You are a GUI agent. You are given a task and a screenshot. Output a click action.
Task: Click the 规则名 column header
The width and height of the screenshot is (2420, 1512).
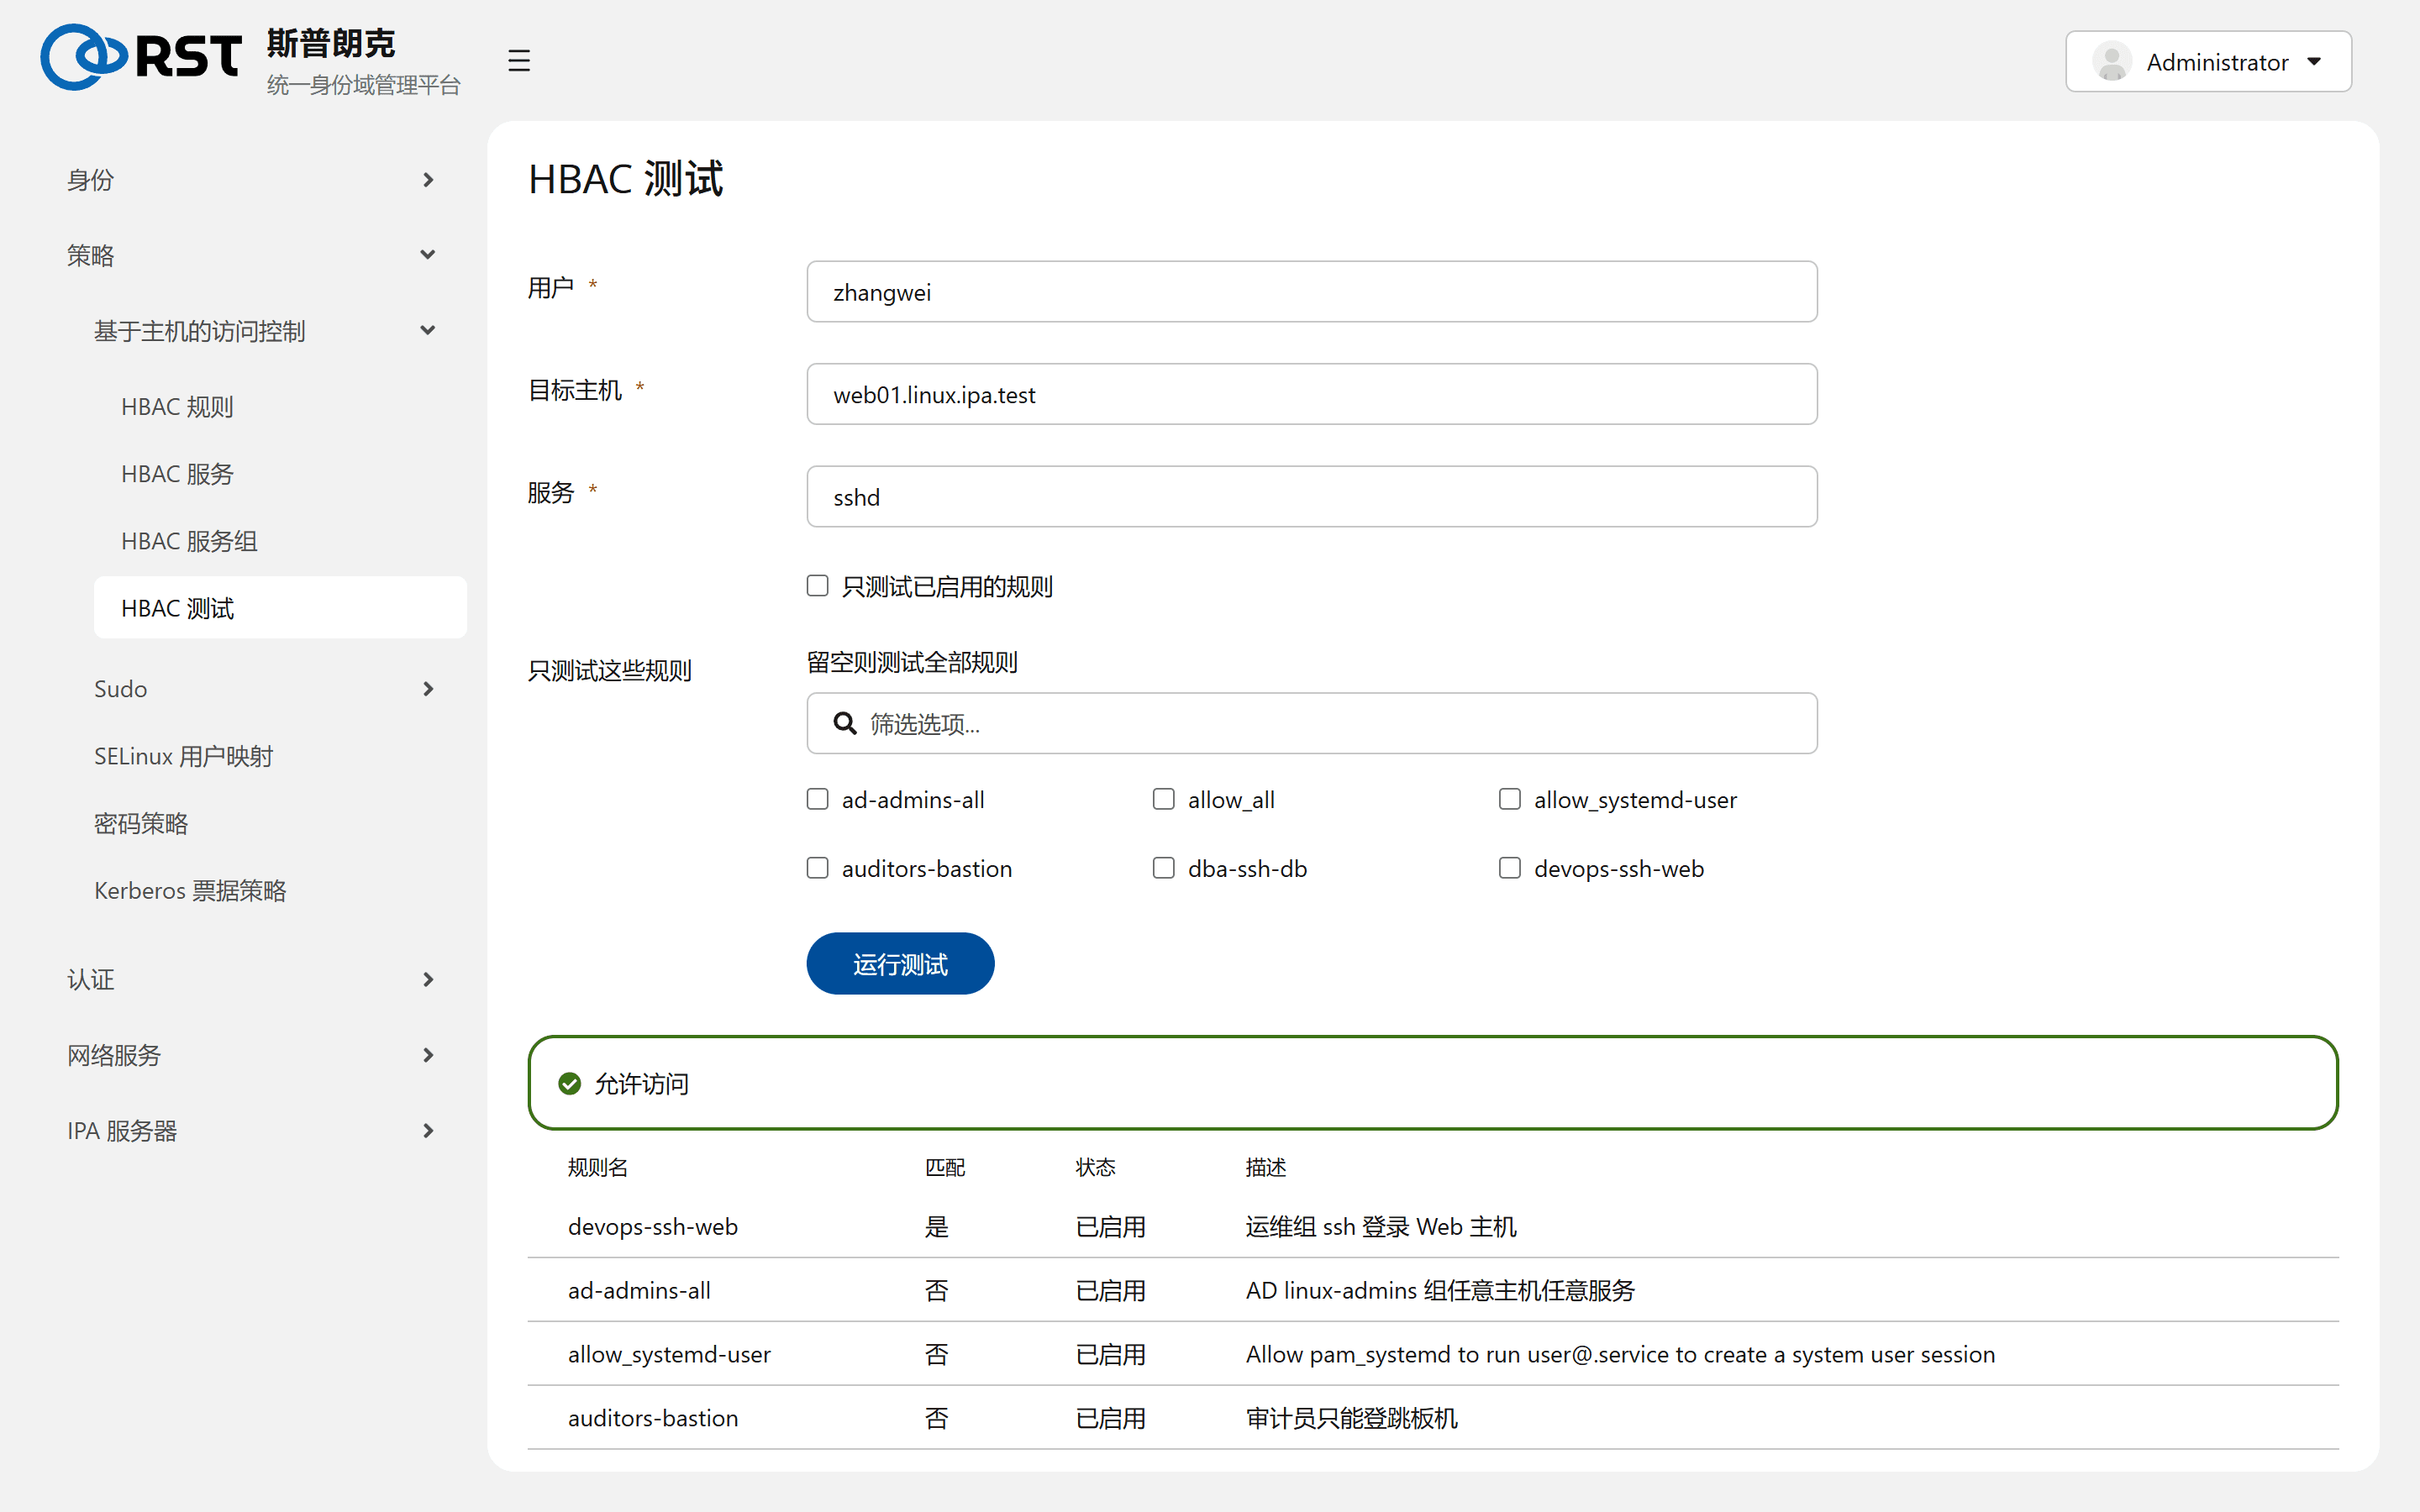pyautogui.click(x=598, y=1168)
